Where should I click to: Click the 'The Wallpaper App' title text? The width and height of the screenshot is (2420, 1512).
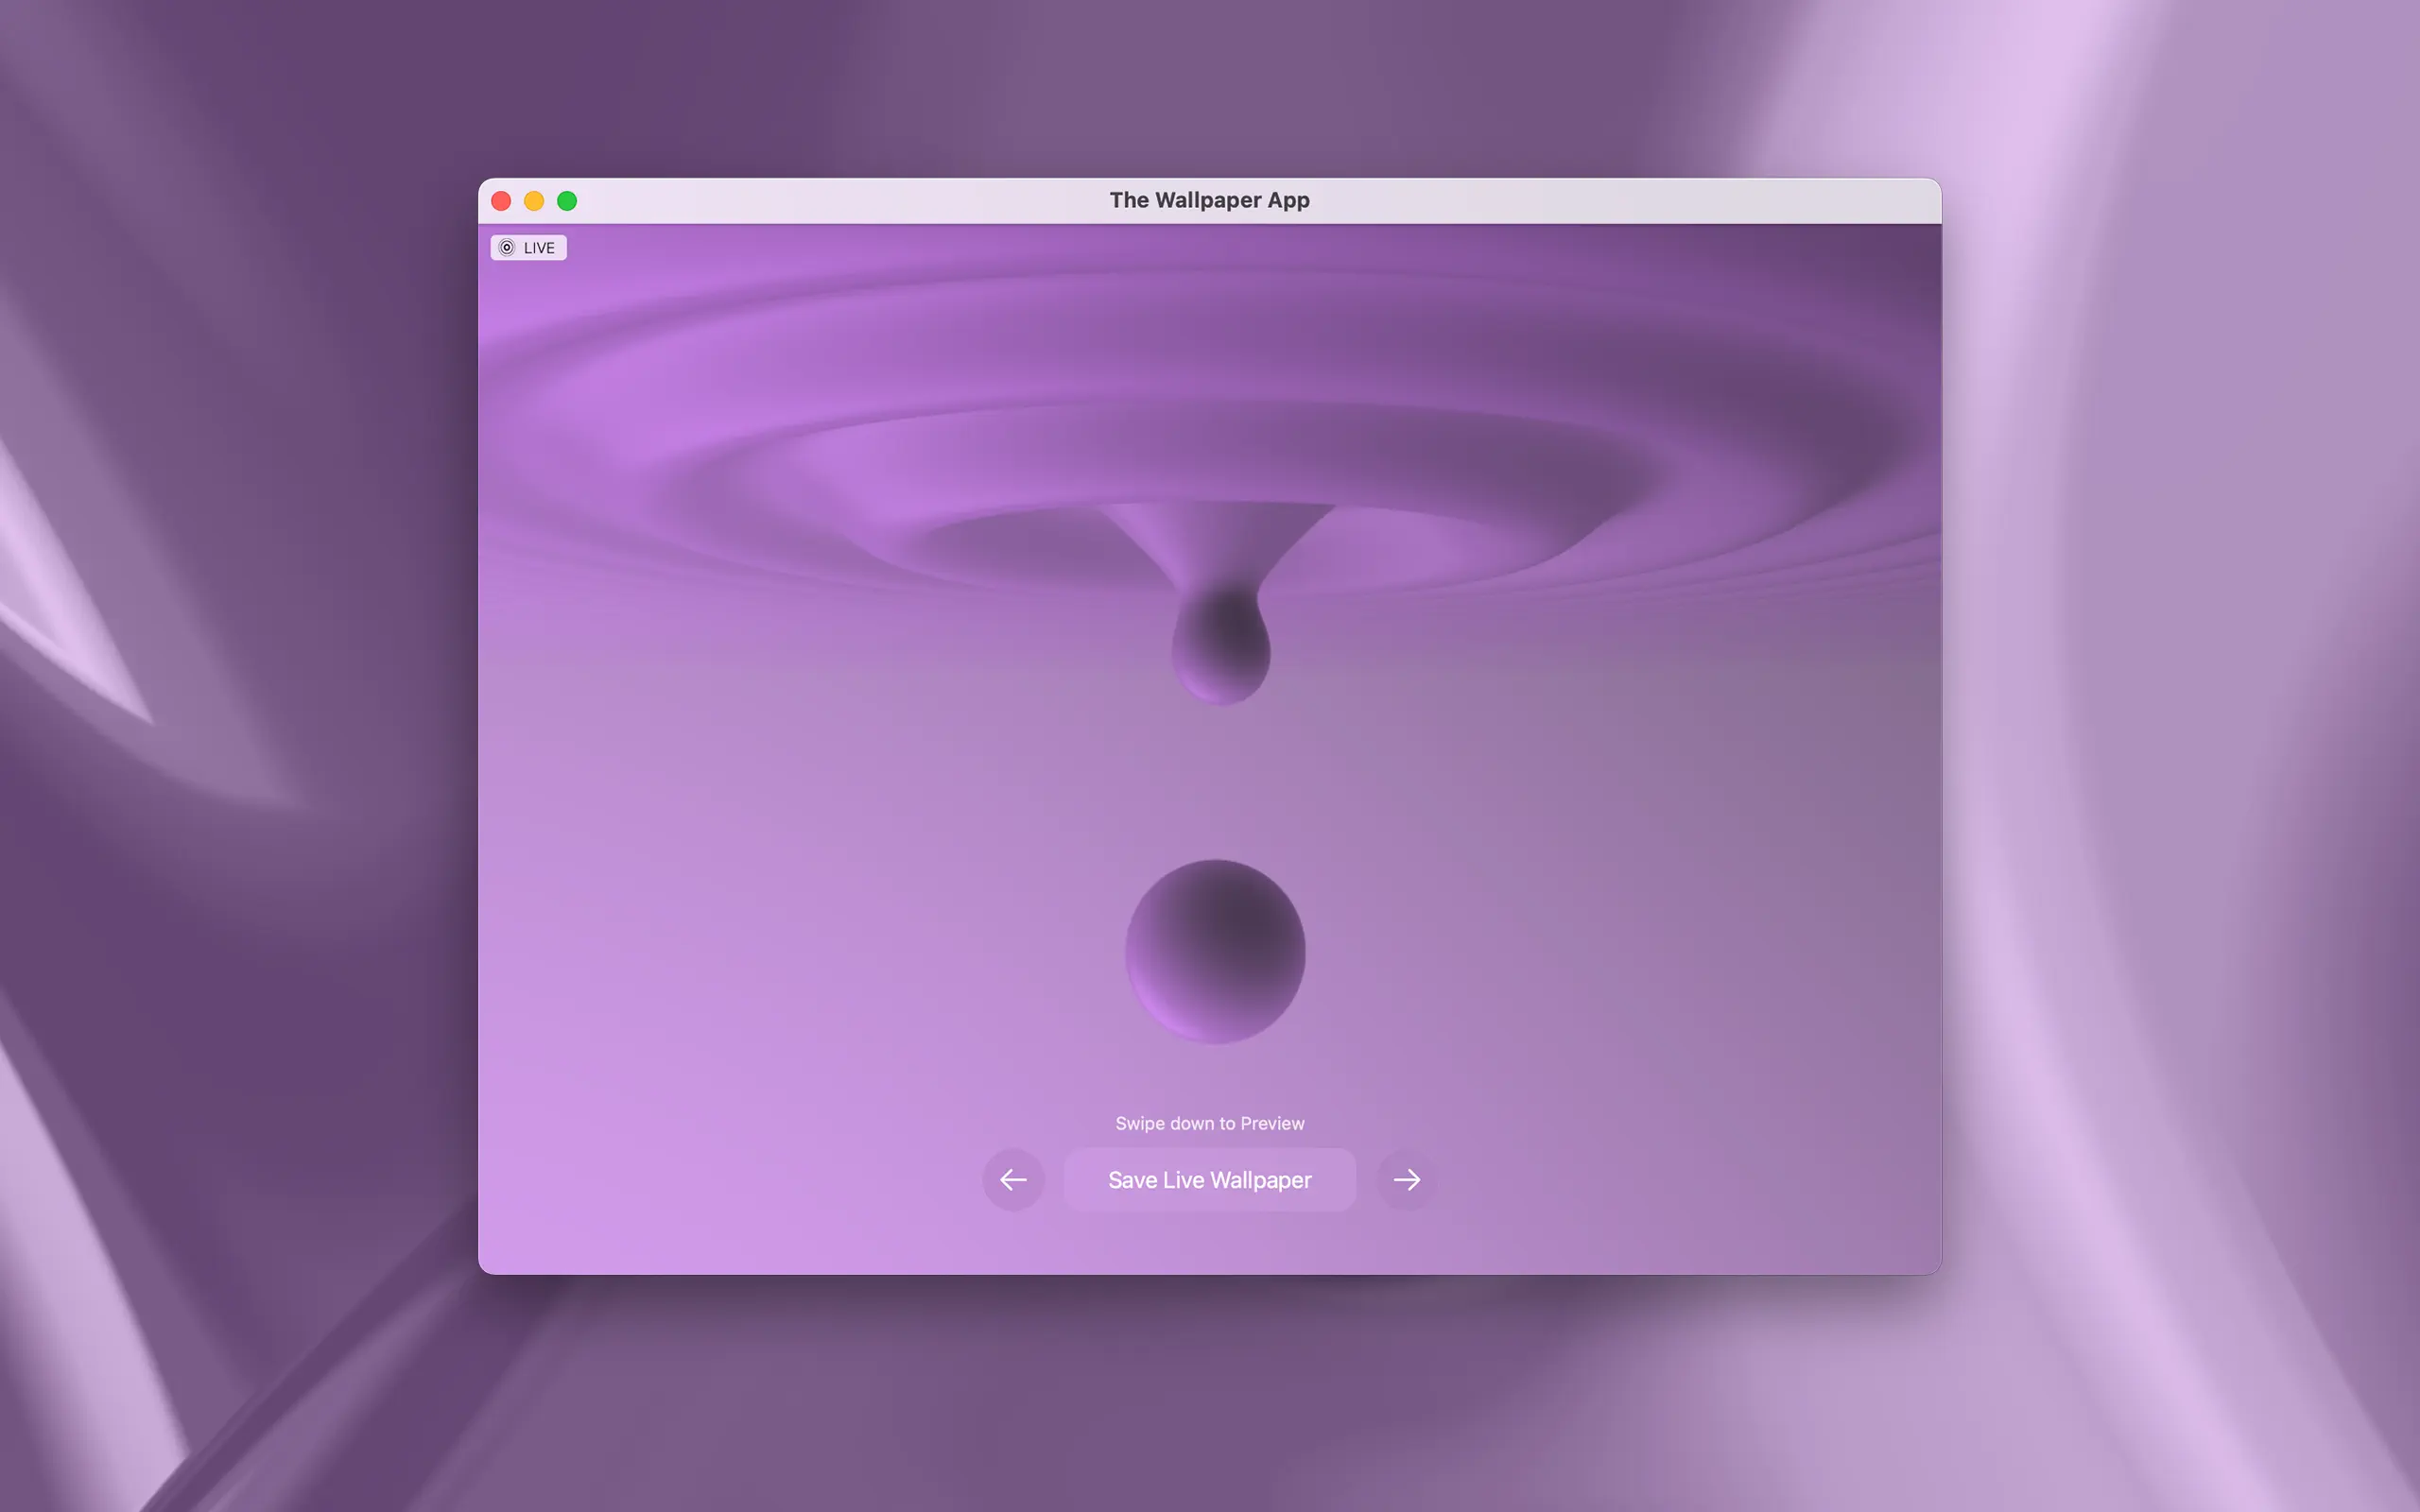(1209, 200)
